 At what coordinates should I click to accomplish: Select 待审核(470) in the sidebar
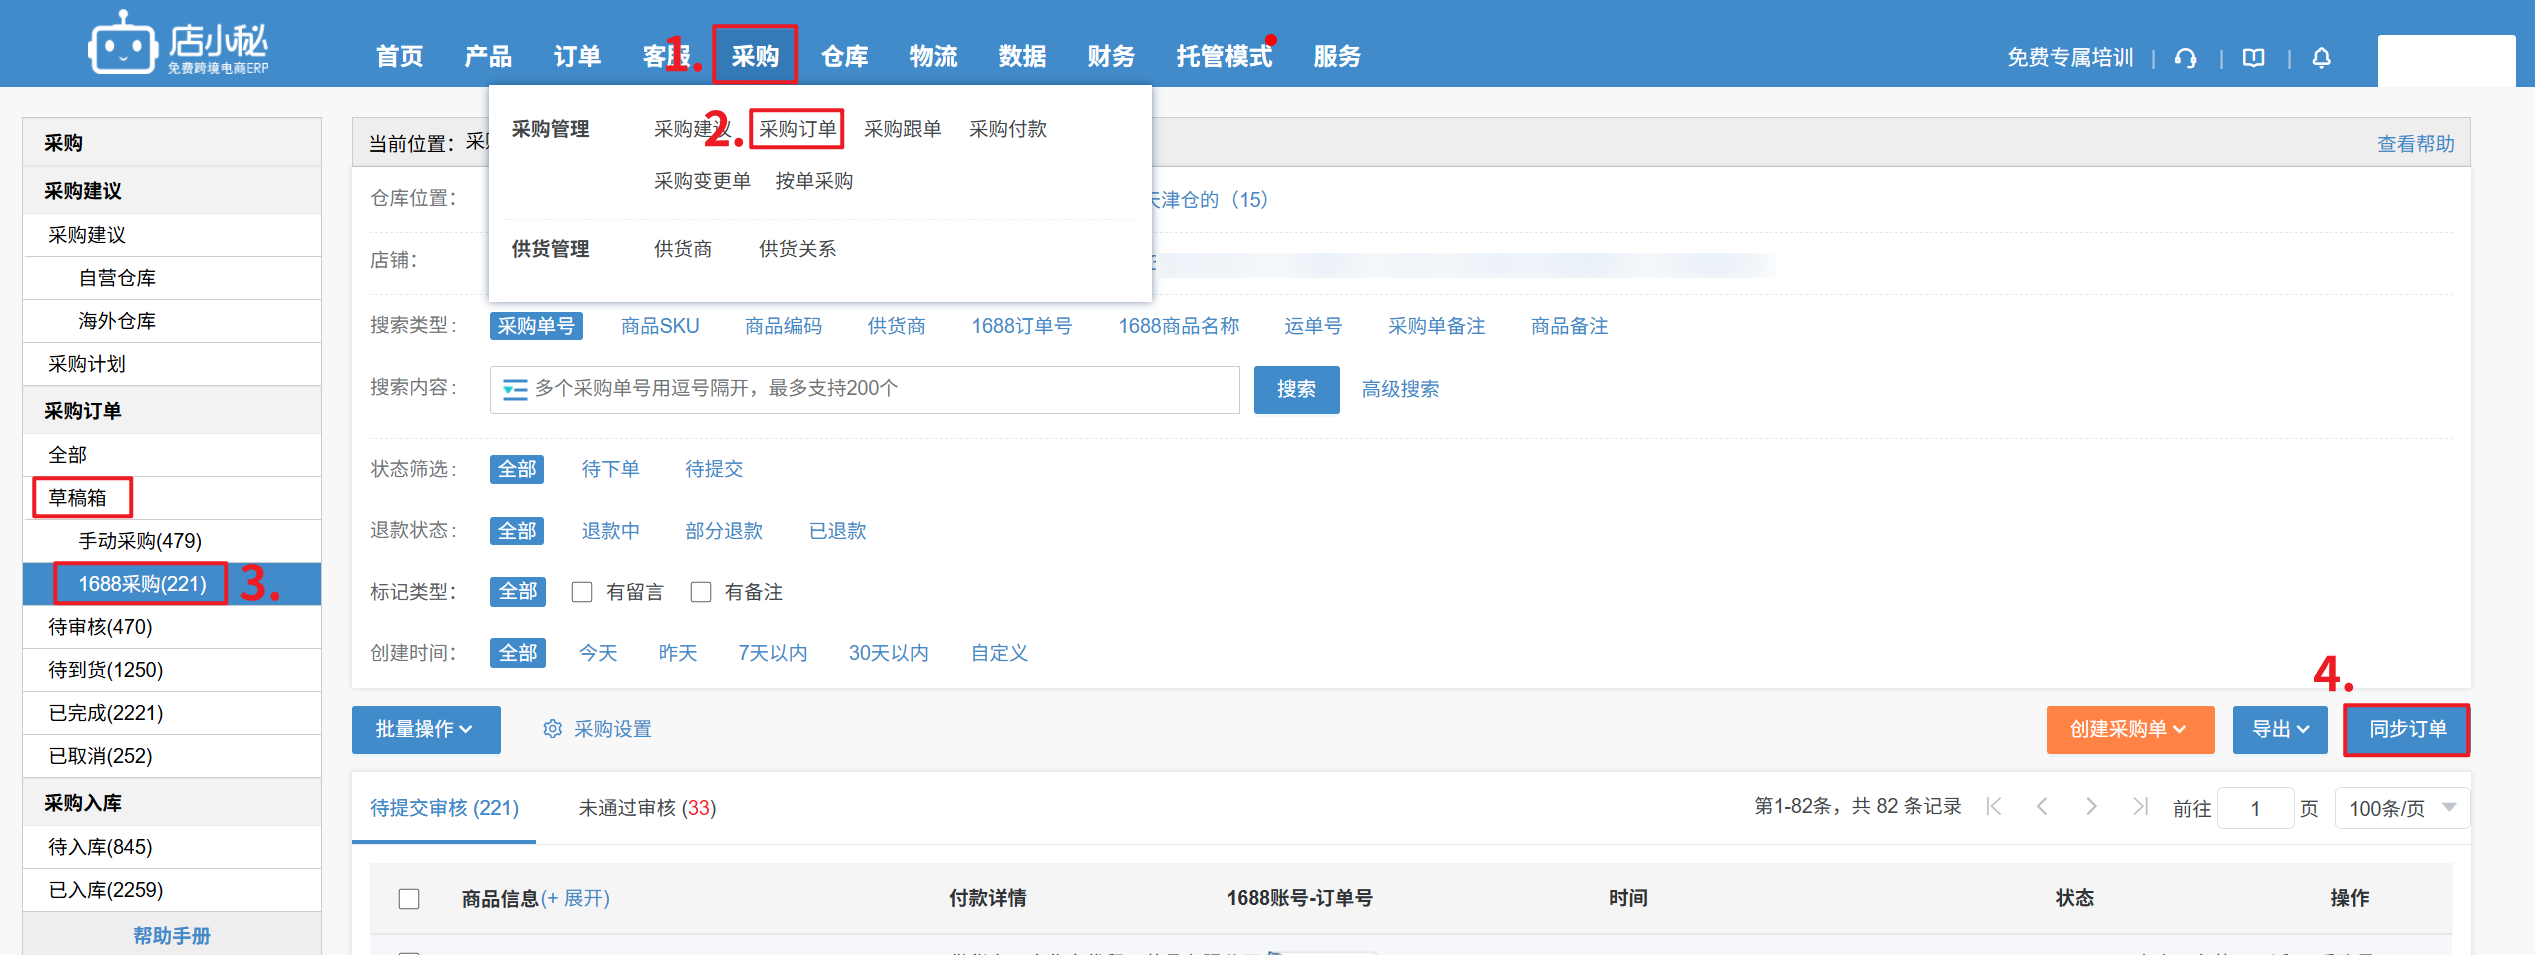(100, 627)
